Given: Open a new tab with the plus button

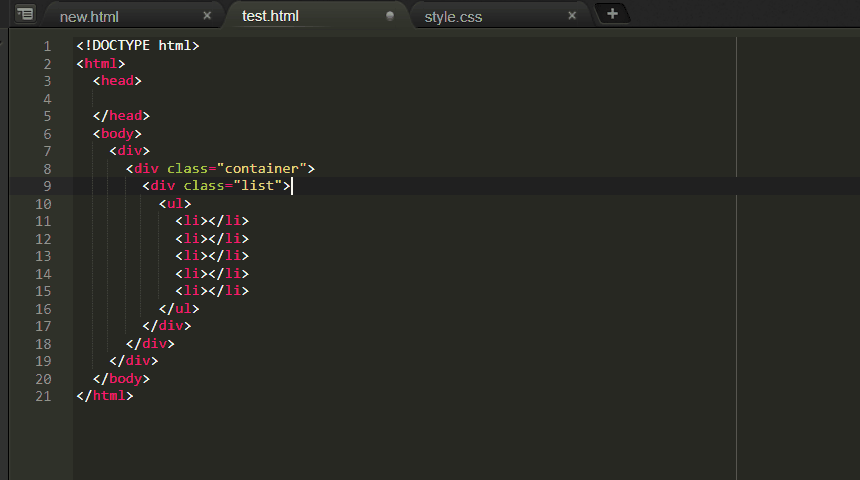Looking at the screenshot, I should 613,14.
